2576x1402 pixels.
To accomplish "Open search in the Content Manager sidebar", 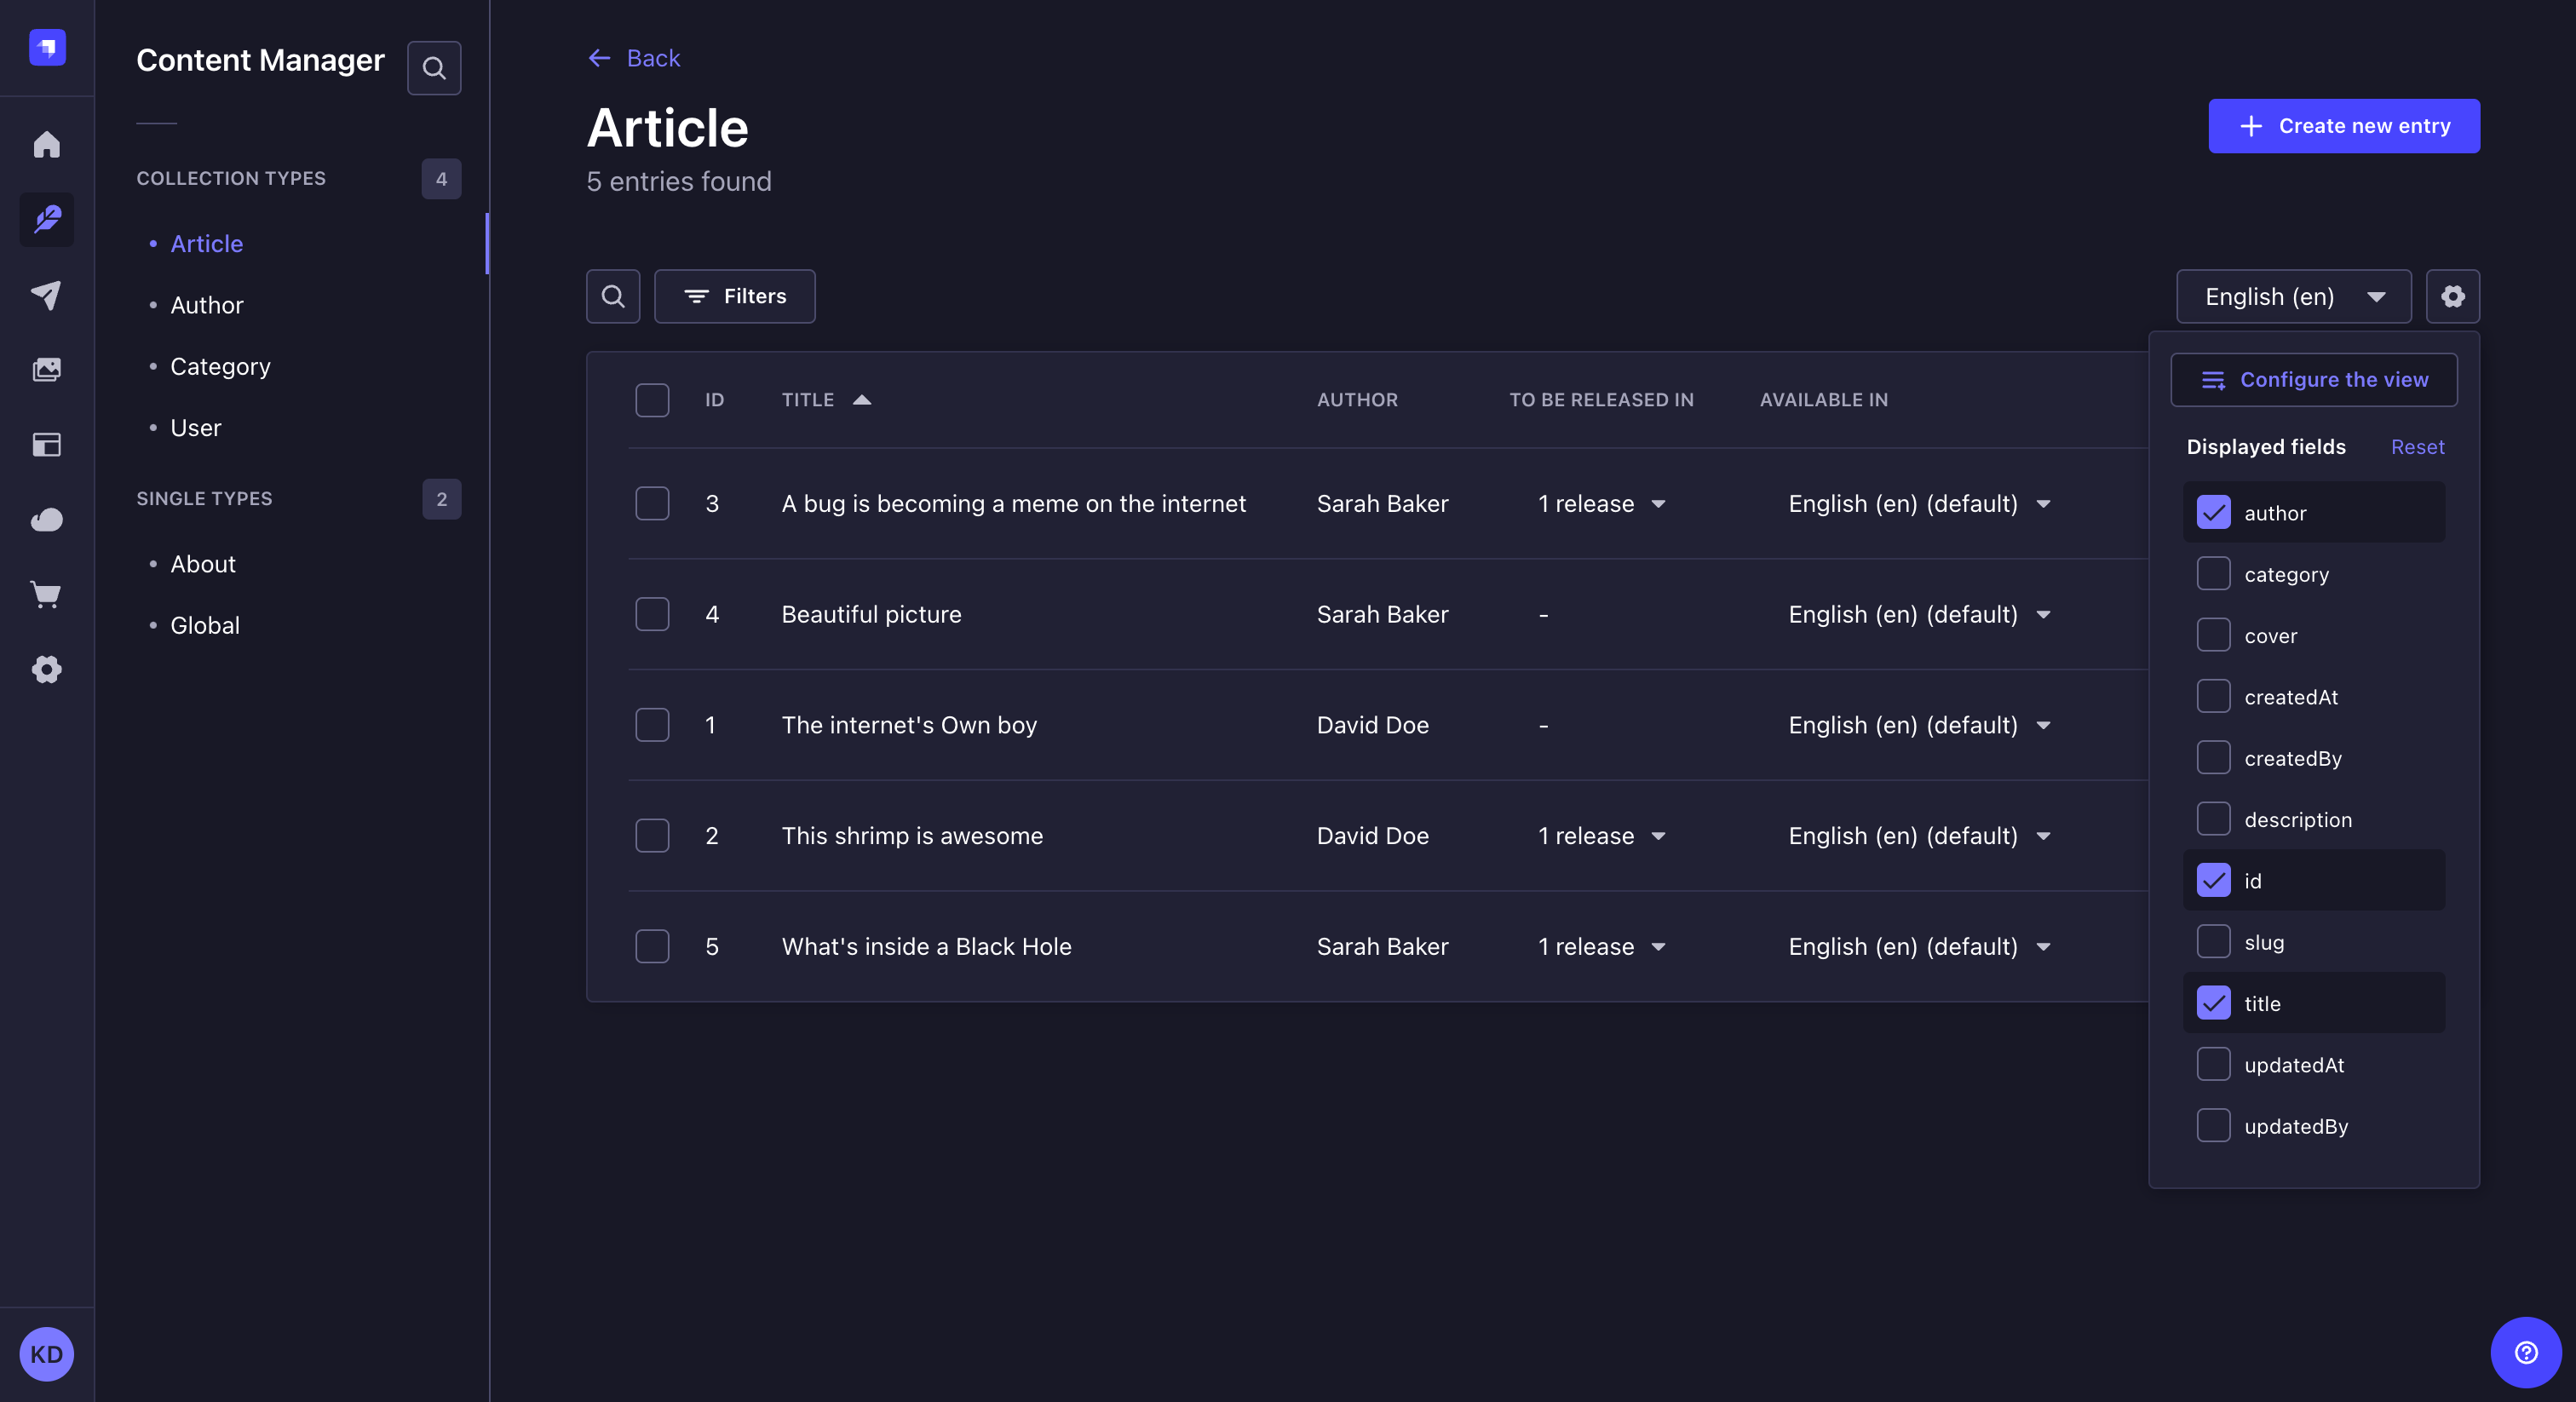I will tap(434, 67).
